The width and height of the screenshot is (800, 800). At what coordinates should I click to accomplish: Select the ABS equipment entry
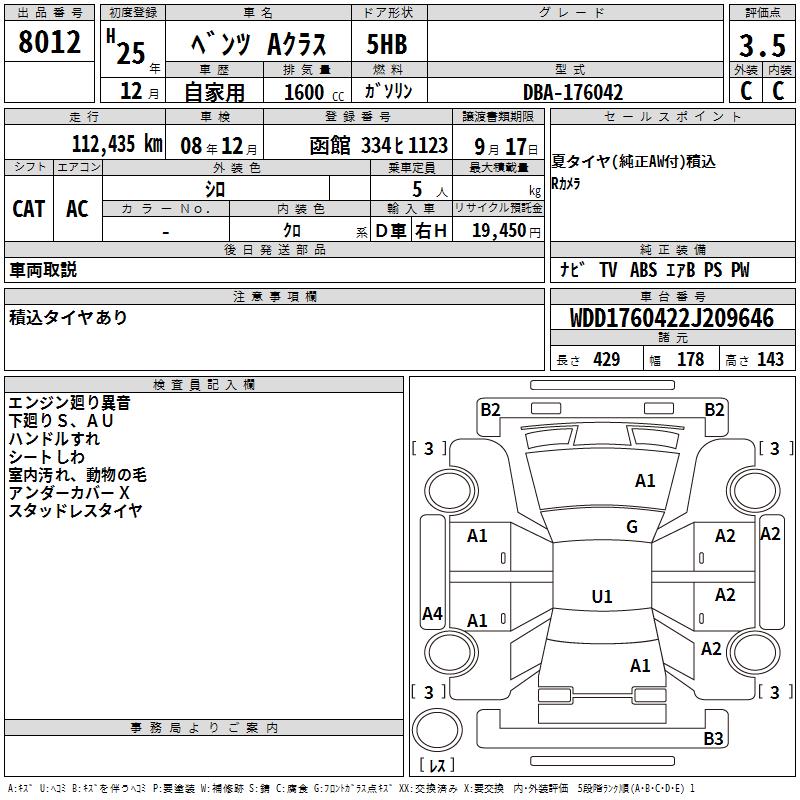coord(643,269)
